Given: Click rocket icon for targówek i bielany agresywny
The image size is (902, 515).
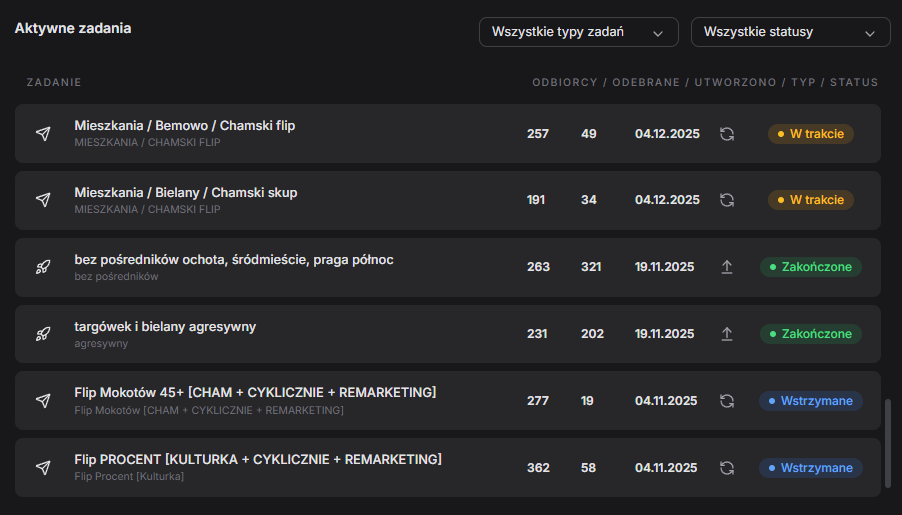Looking at the screenshot, I should coord(43,334).
